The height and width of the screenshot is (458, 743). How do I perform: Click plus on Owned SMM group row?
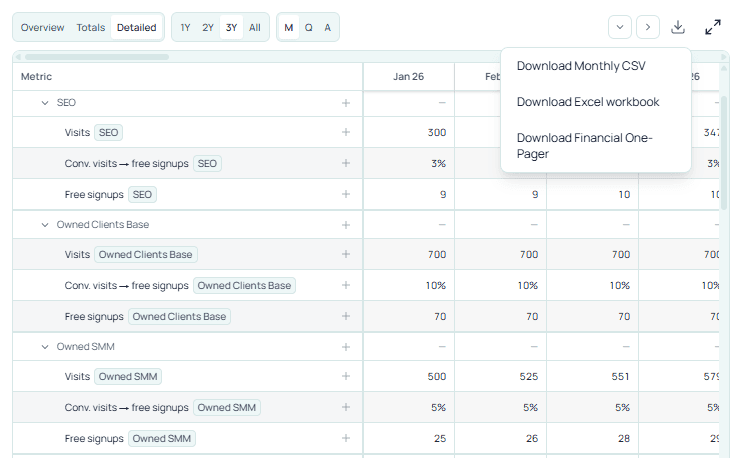coord(346,347)
